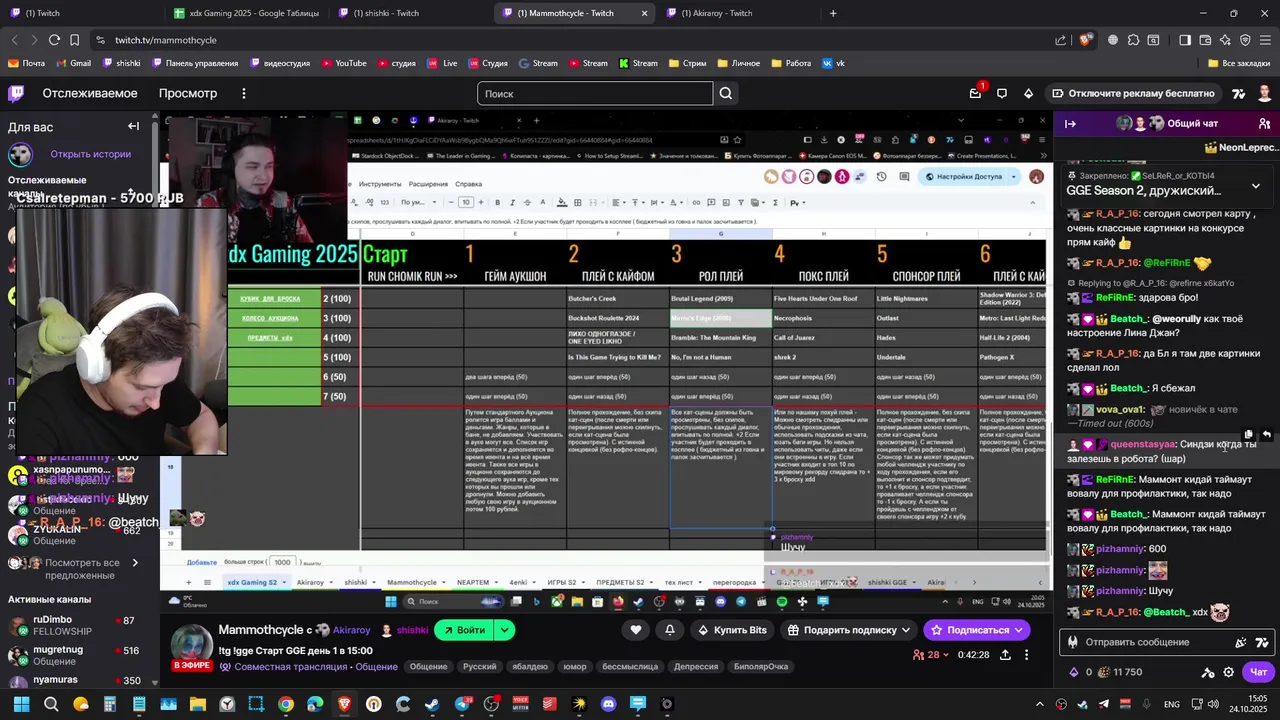The image size is (1280, 720).
Task: Open the Gmail bookmark
Action: (73, 63)
